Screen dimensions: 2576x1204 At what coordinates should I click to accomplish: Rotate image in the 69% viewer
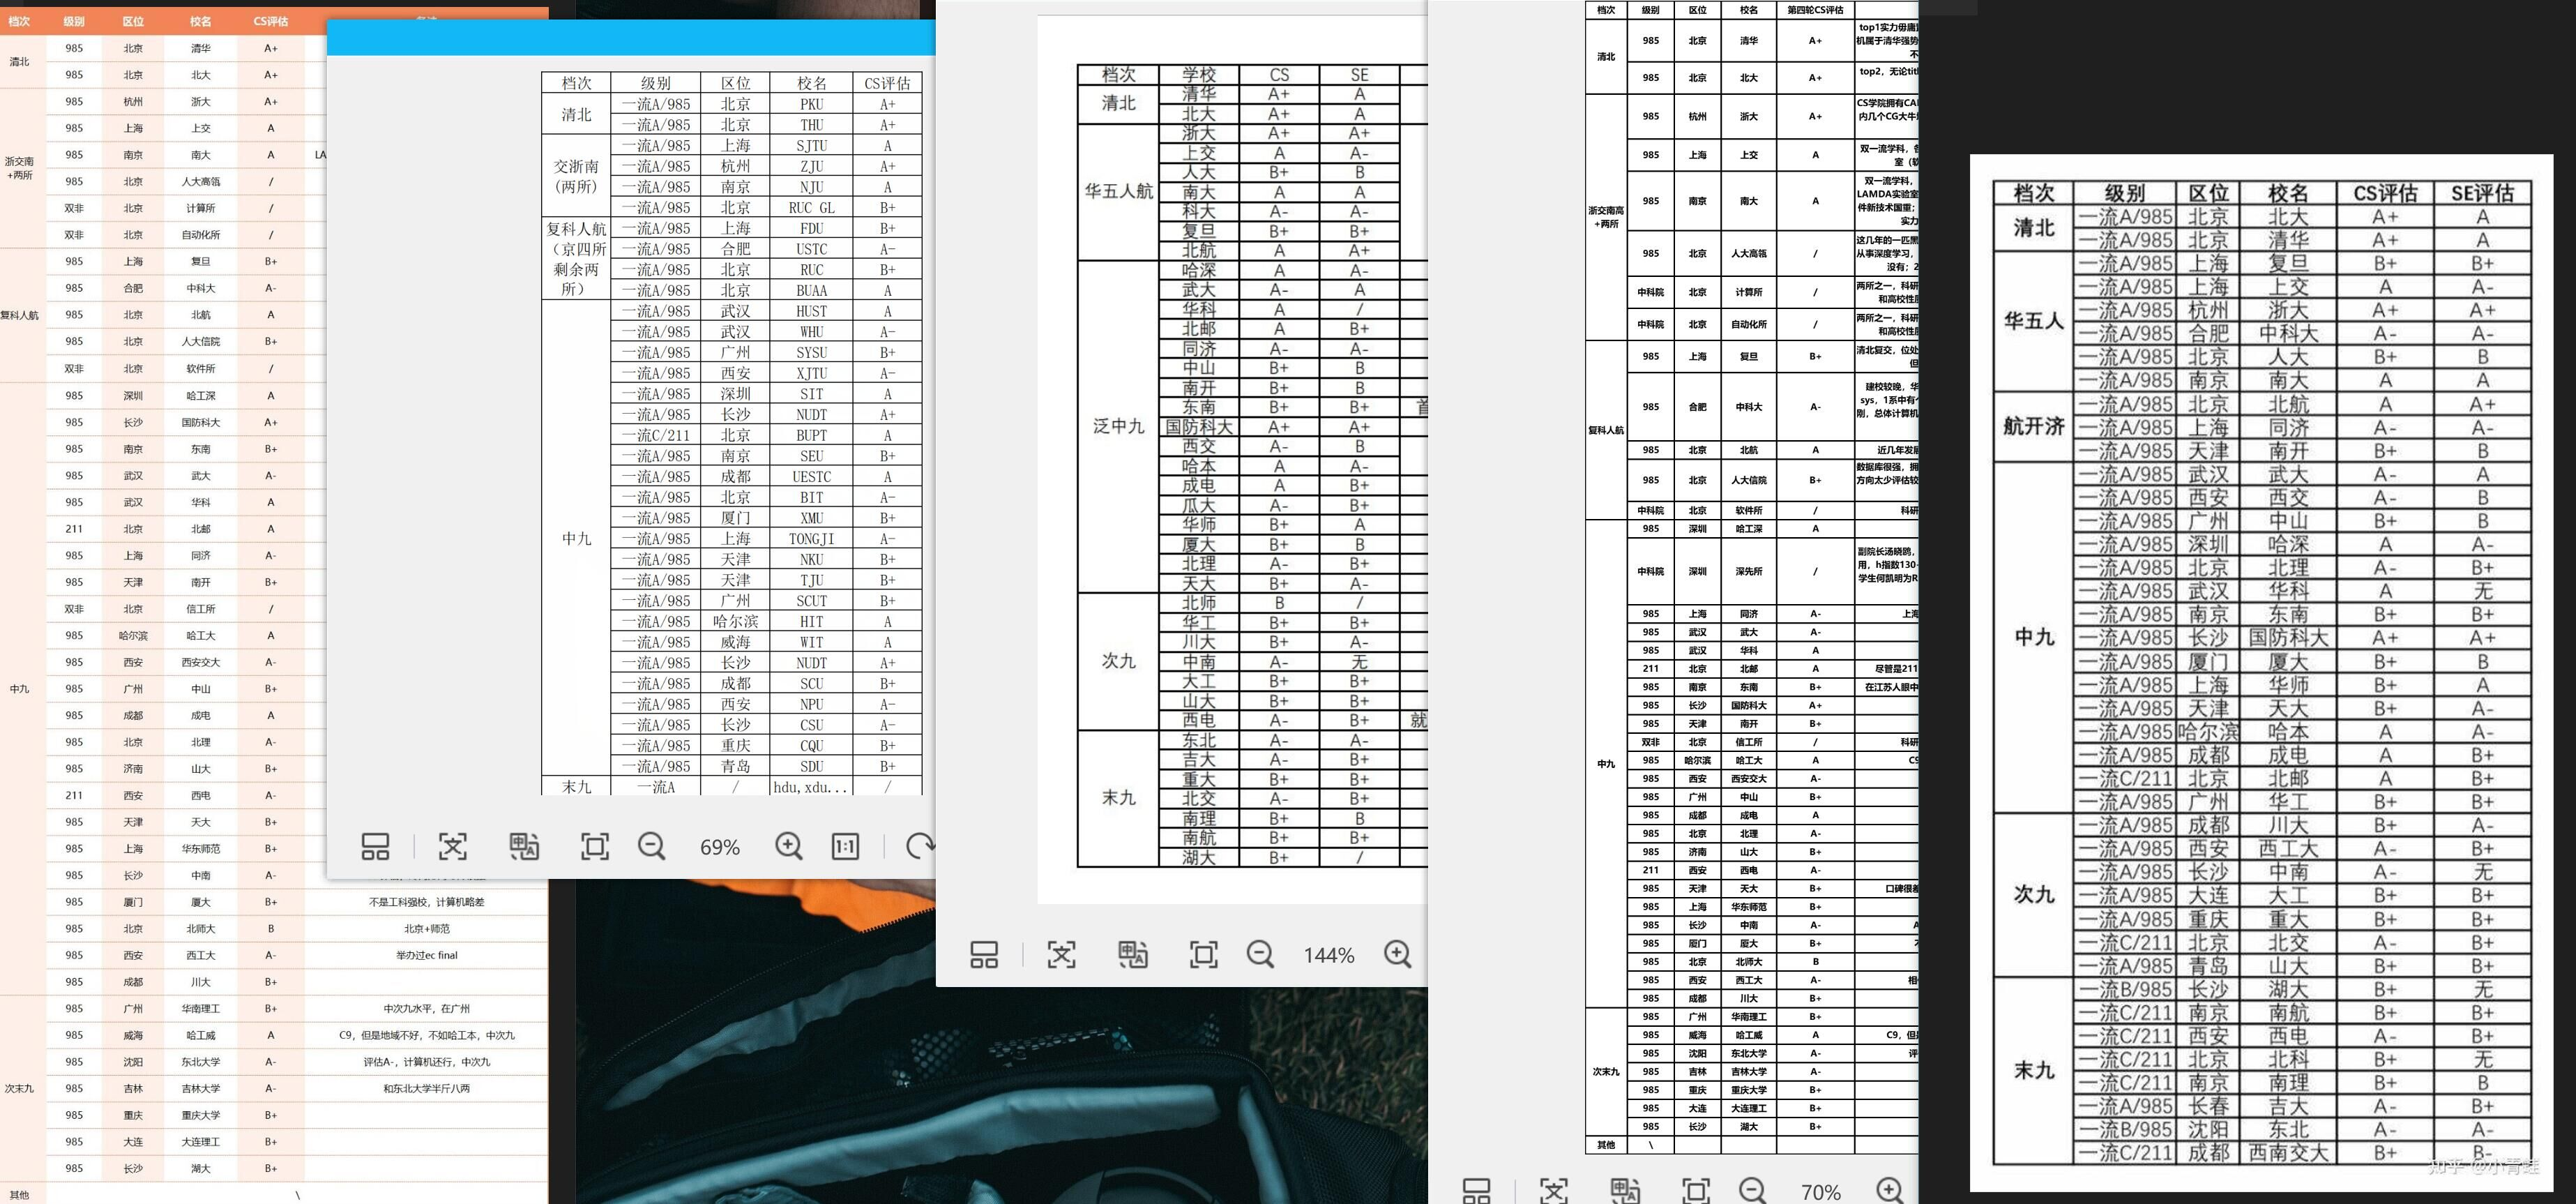pyautogui.click(x=919, y=847)
